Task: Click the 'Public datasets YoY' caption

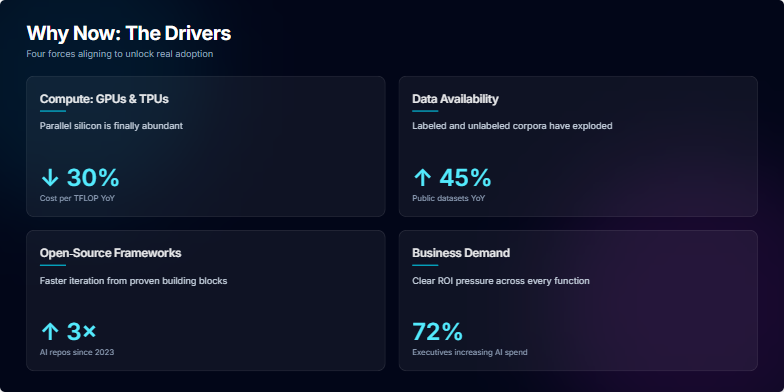Action: point(448,198)
